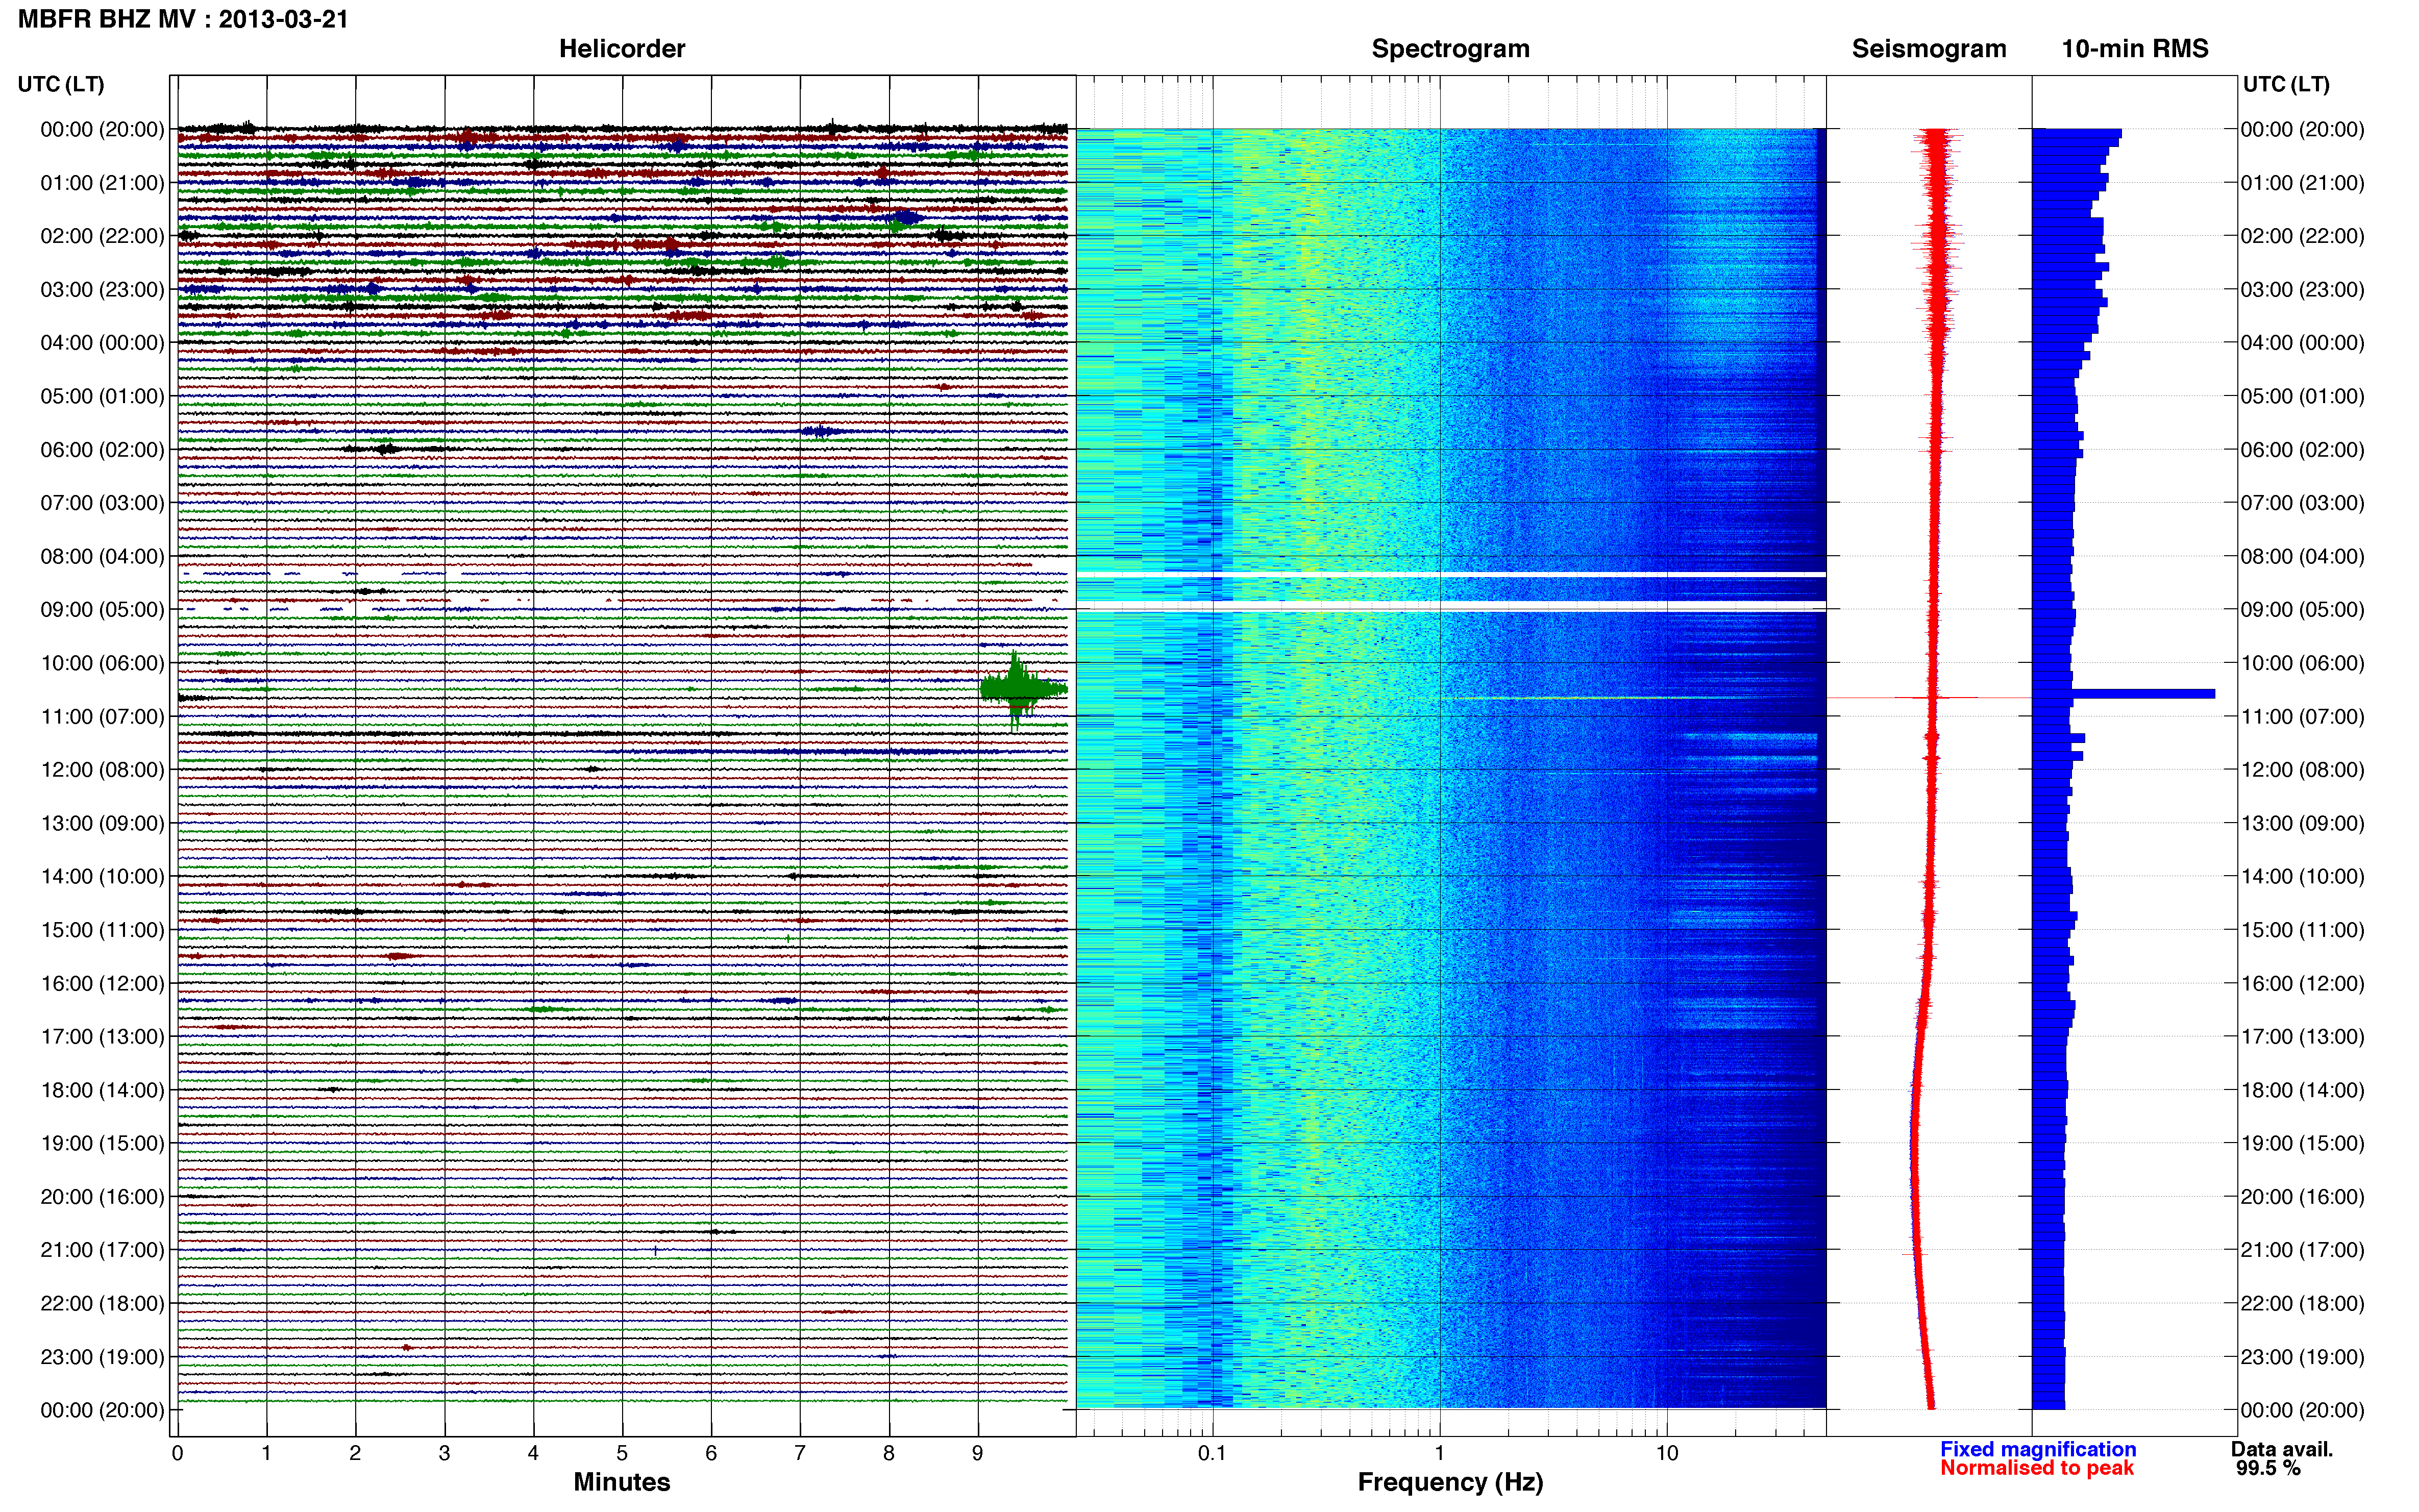The image size is (2419, 1512).
Task: Click the black event wavelet near 06:00 row
Action: [x=387, y=449]
